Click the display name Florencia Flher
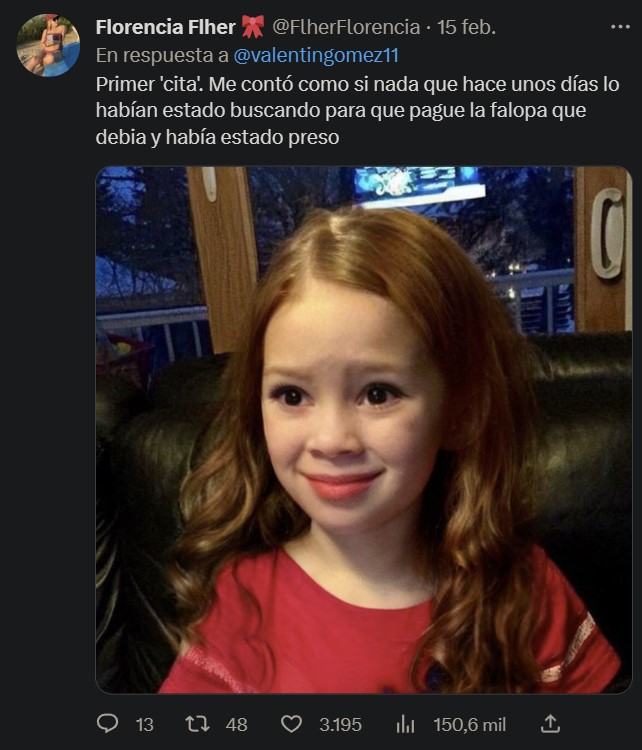The image size is (642, 750). 166,27
